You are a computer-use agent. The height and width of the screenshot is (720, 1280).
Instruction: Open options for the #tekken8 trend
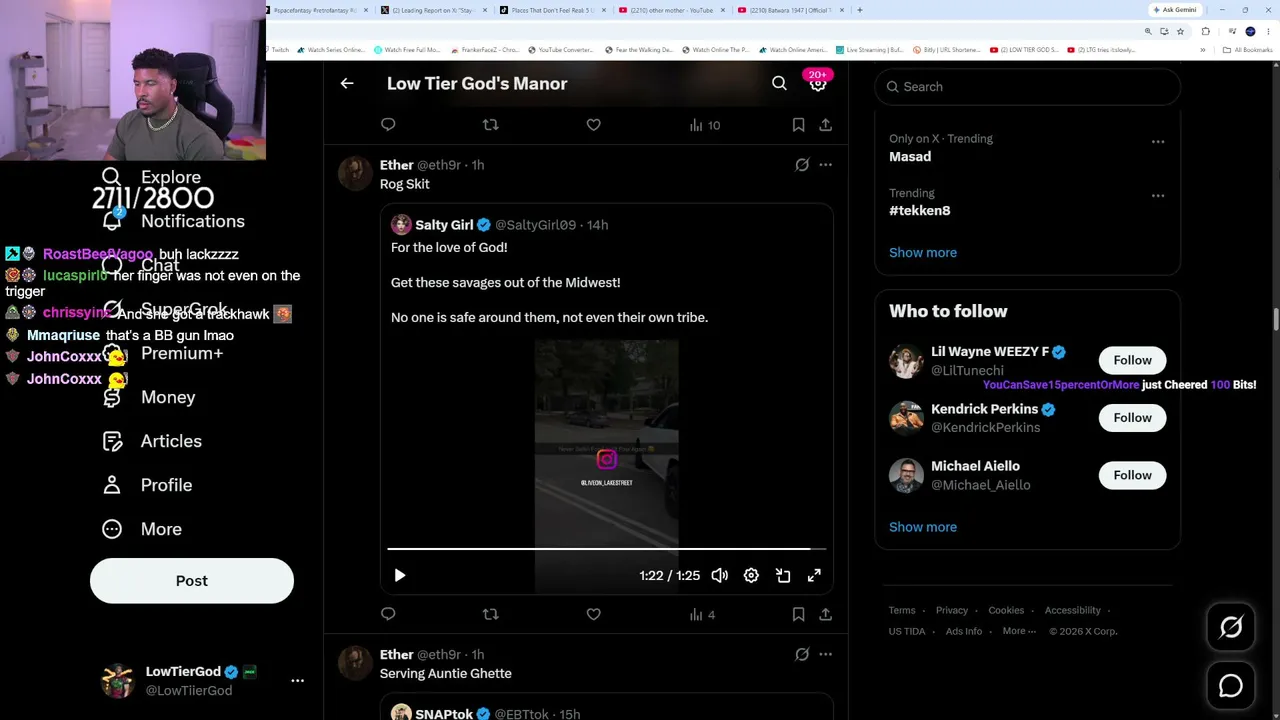pyautogui.click(x=1158, y=196)
